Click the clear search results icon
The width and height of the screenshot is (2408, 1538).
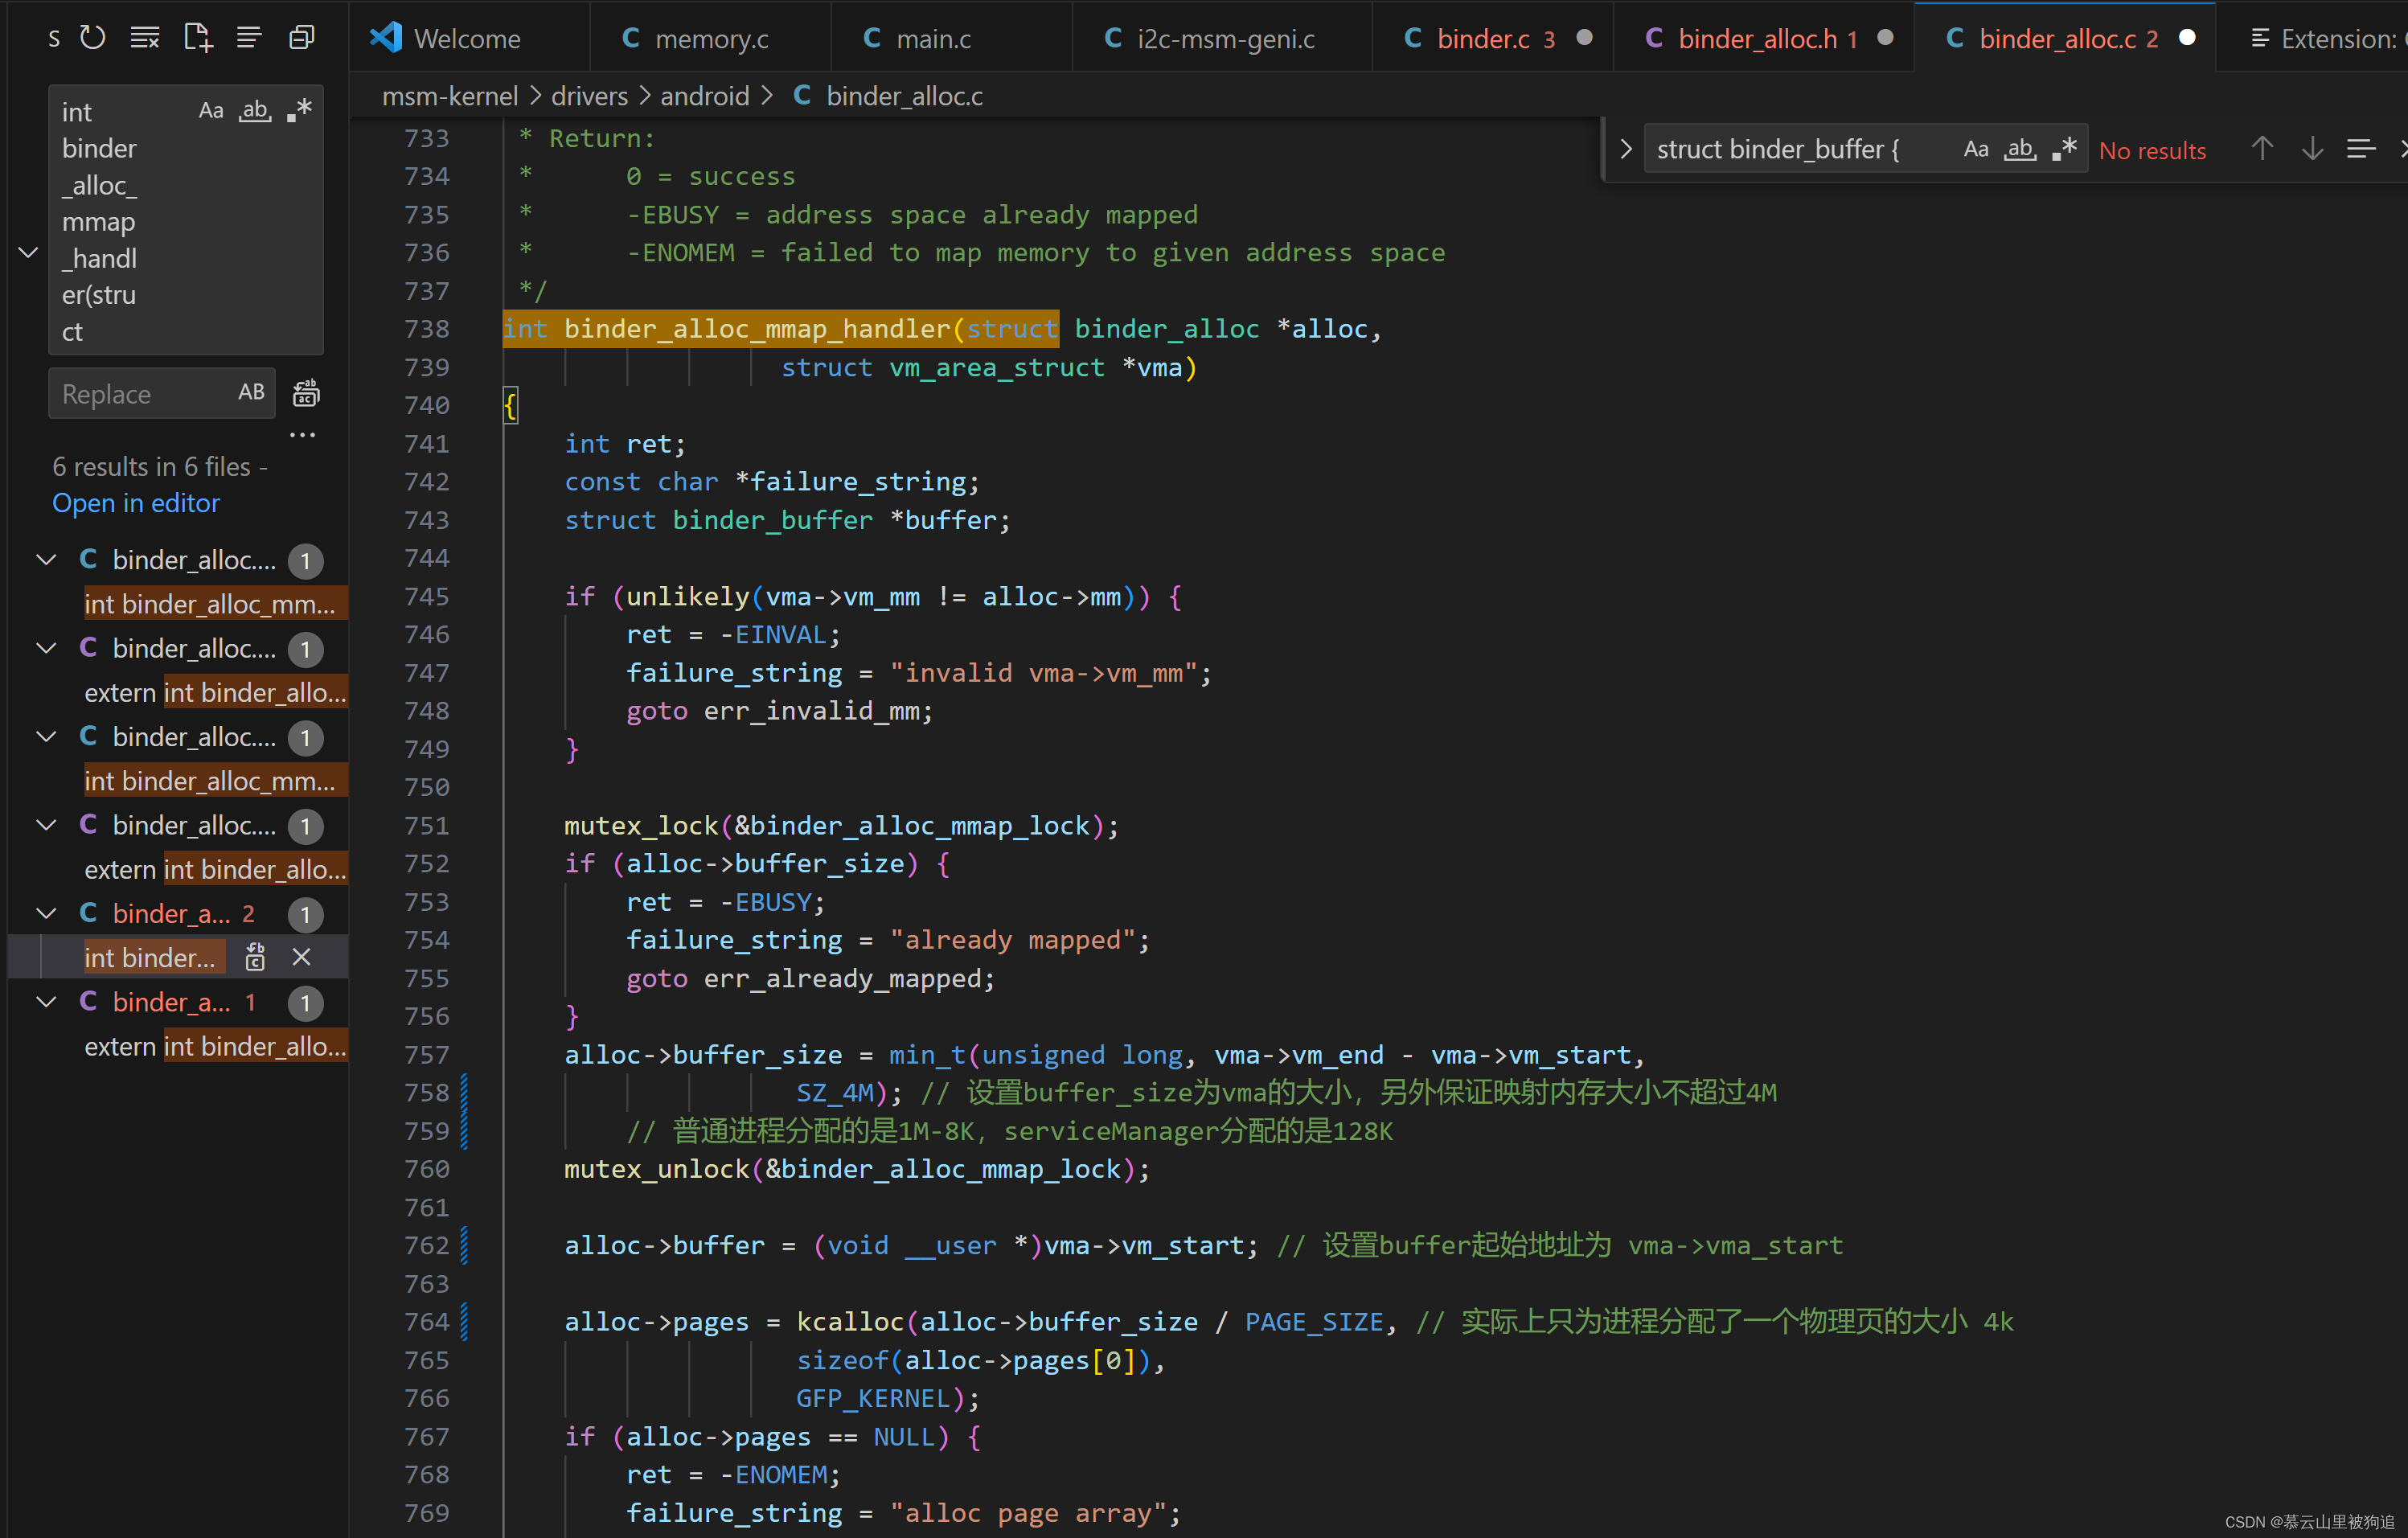click(145, 38)
